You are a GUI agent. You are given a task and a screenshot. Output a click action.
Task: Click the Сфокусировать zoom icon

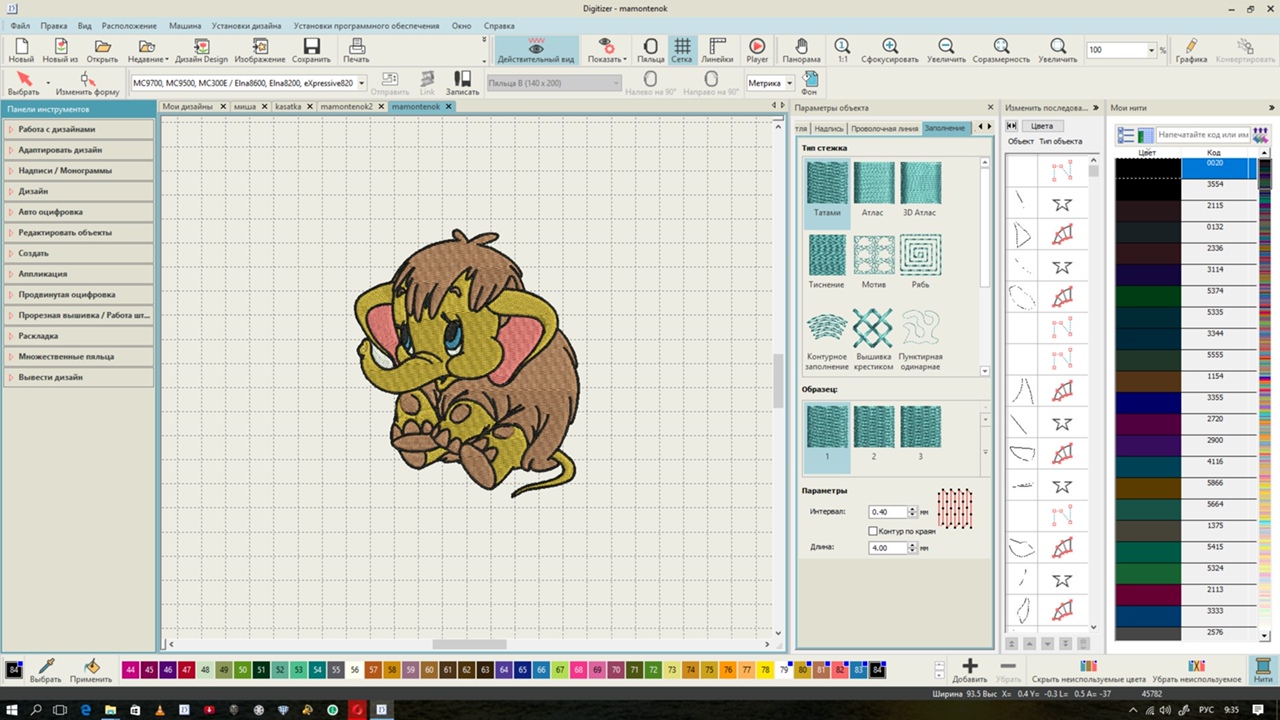pos(890,50)
